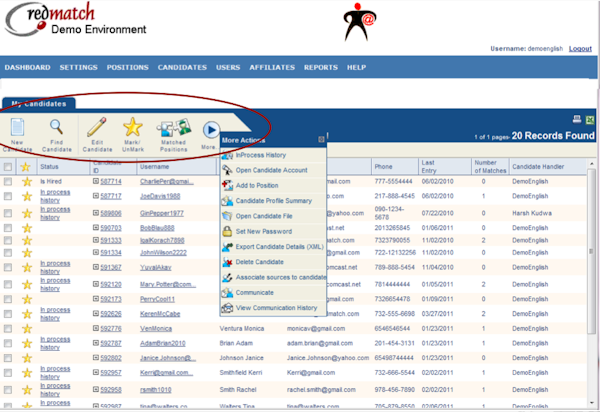Expand the plus box beside 590703

pyautogui.click(x=96, y=228)
